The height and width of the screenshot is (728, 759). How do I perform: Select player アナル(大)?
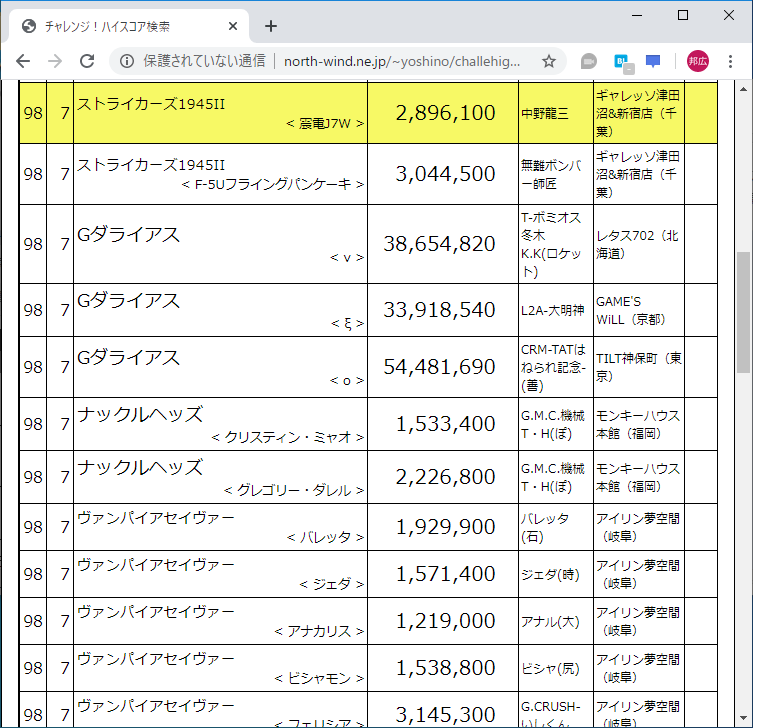pyautogui.click(x=550, y=622)
